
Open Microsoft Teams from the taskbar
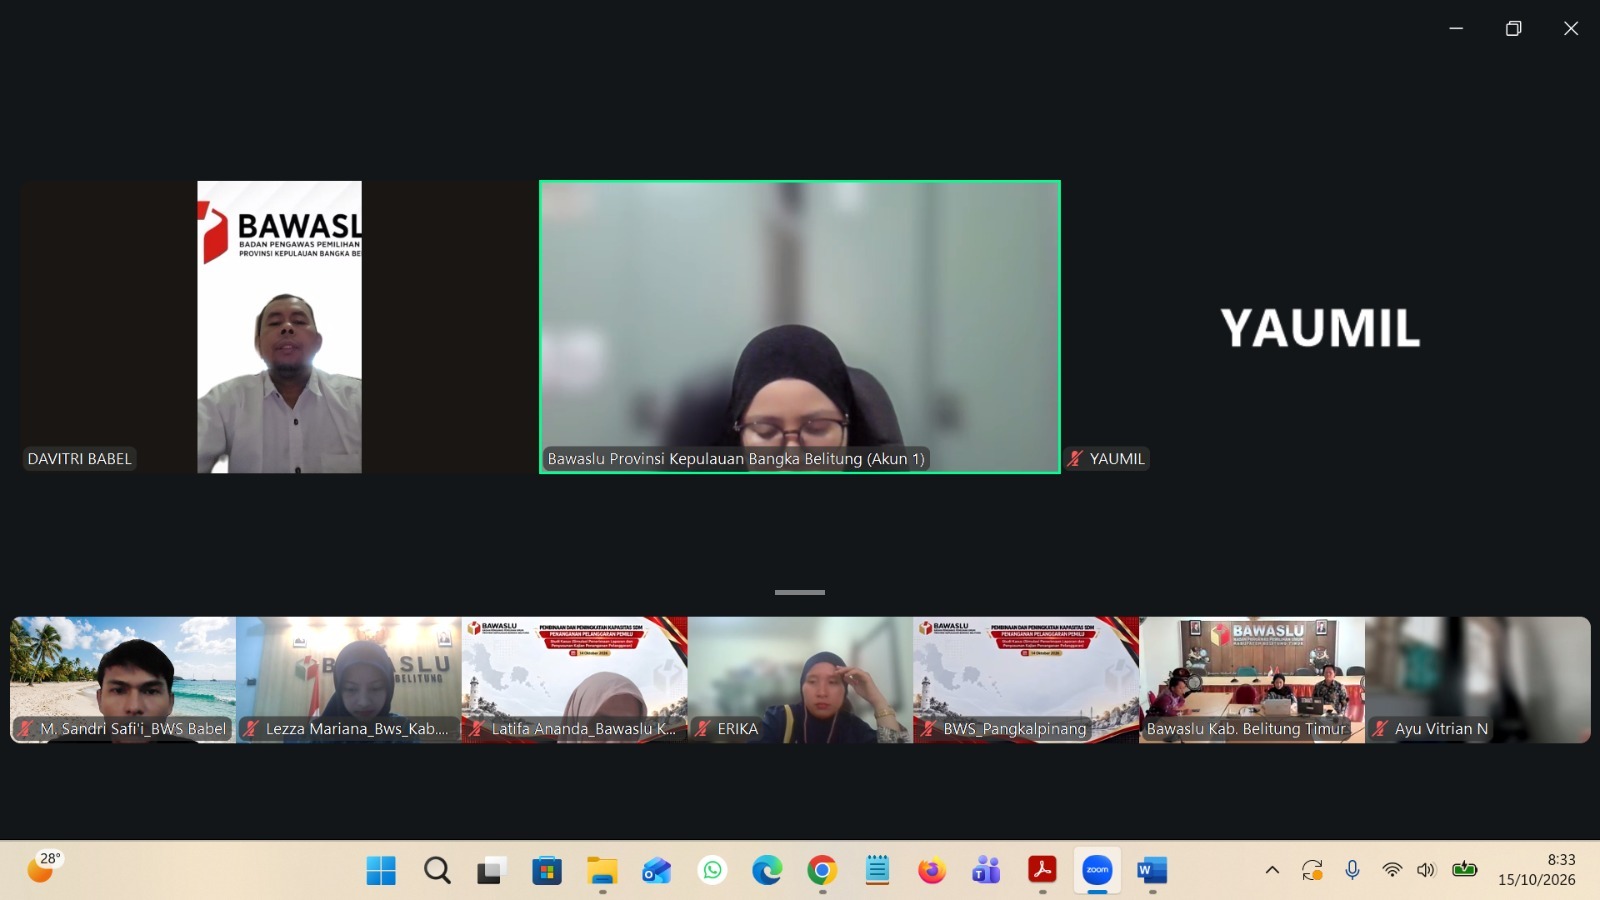(x=987, y=871)
